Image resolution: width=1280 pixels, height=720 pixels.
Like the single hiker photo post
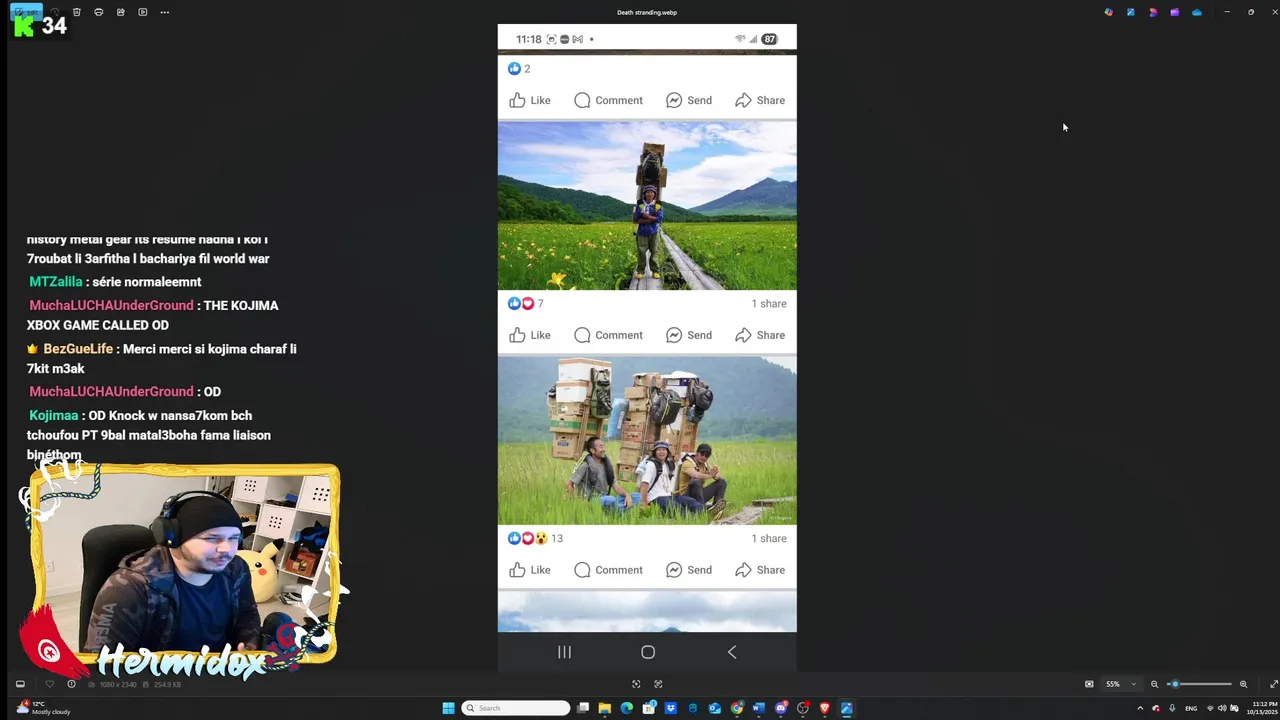click(530, 335)
